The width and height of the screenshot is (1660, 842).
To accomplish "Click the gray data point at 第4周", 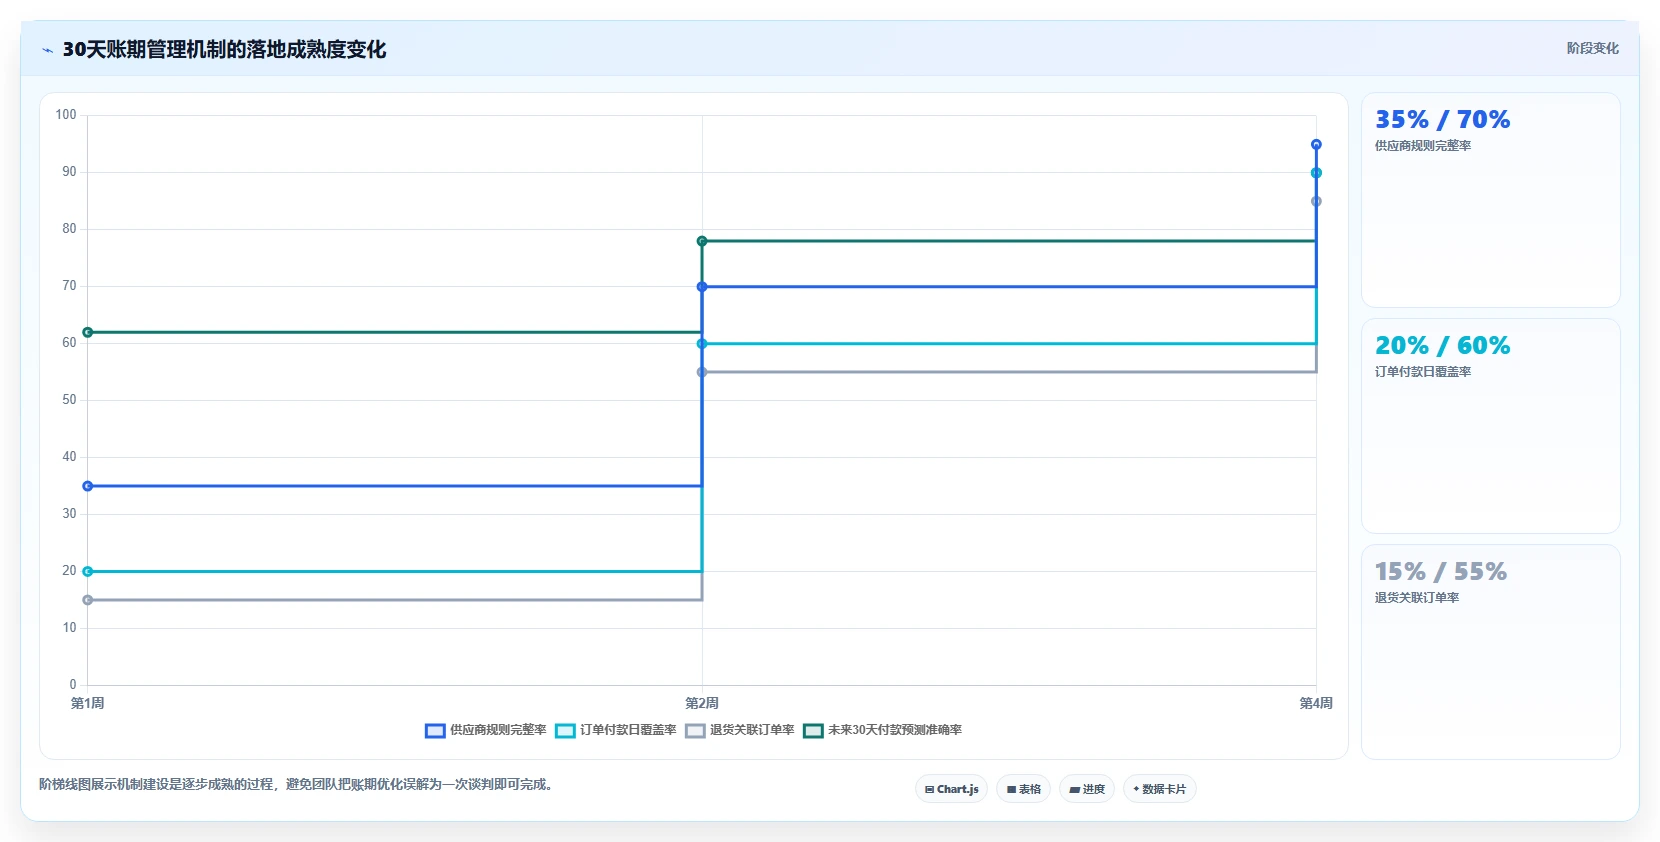I will click(x=1316, y=202).
